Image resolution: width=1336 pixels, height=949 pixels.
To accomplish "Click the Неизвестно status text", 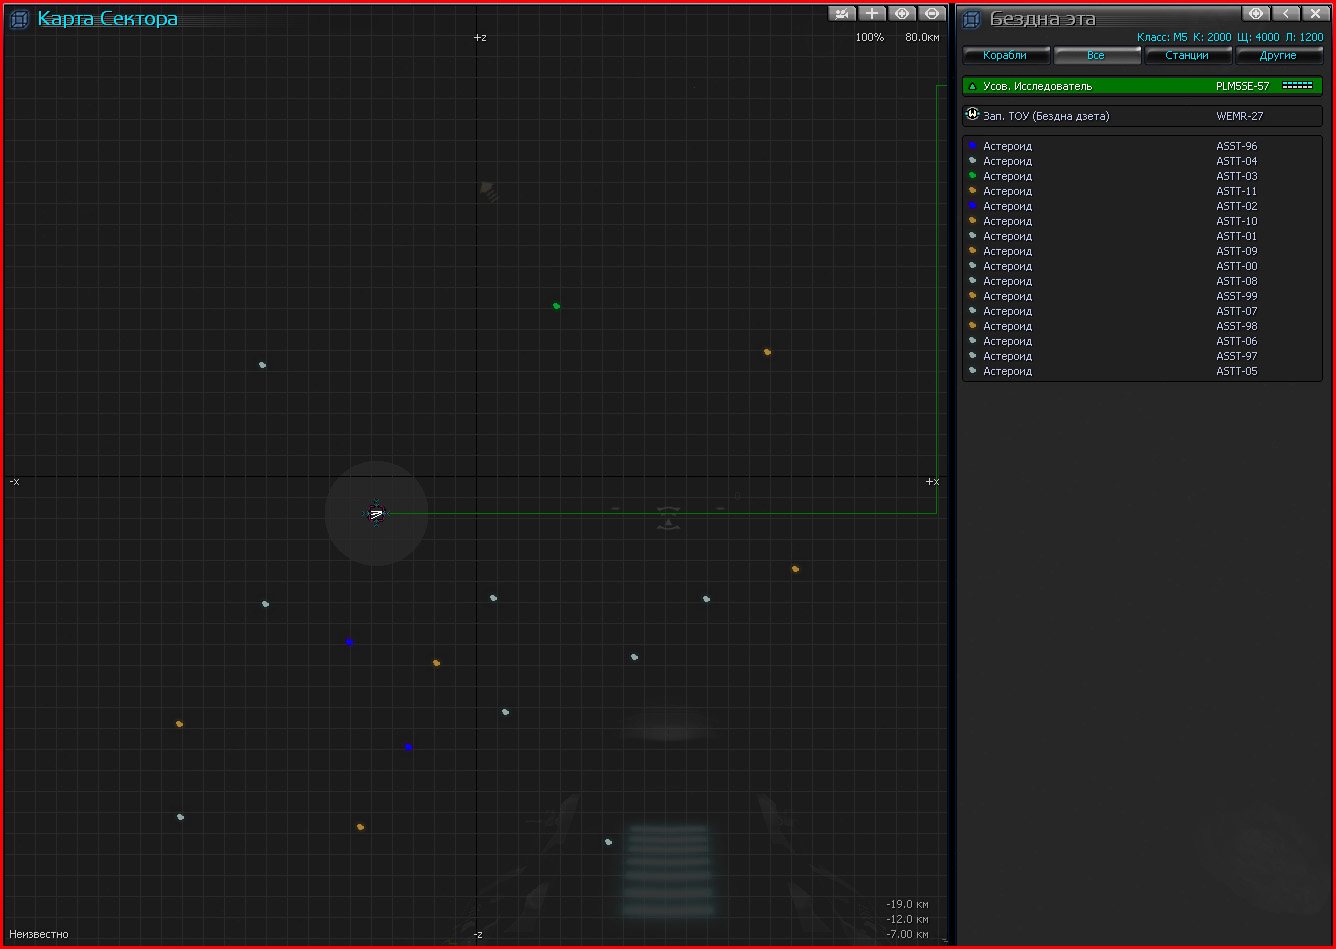I will click(x=39, y=934).
